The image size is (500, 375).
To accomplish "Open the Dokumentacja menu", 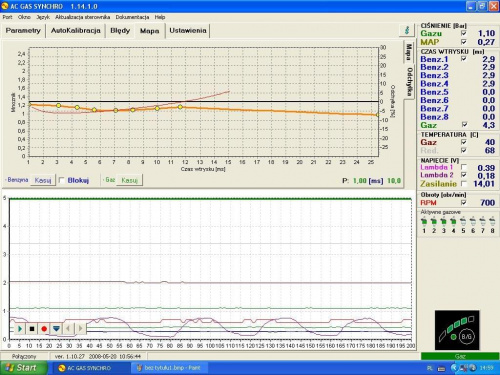I will click(132, 17).
